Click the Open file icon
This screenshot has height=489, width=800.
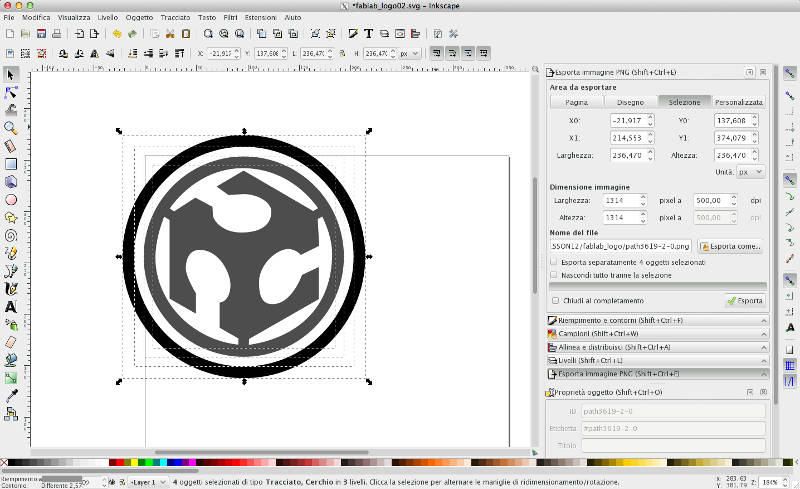25,34
